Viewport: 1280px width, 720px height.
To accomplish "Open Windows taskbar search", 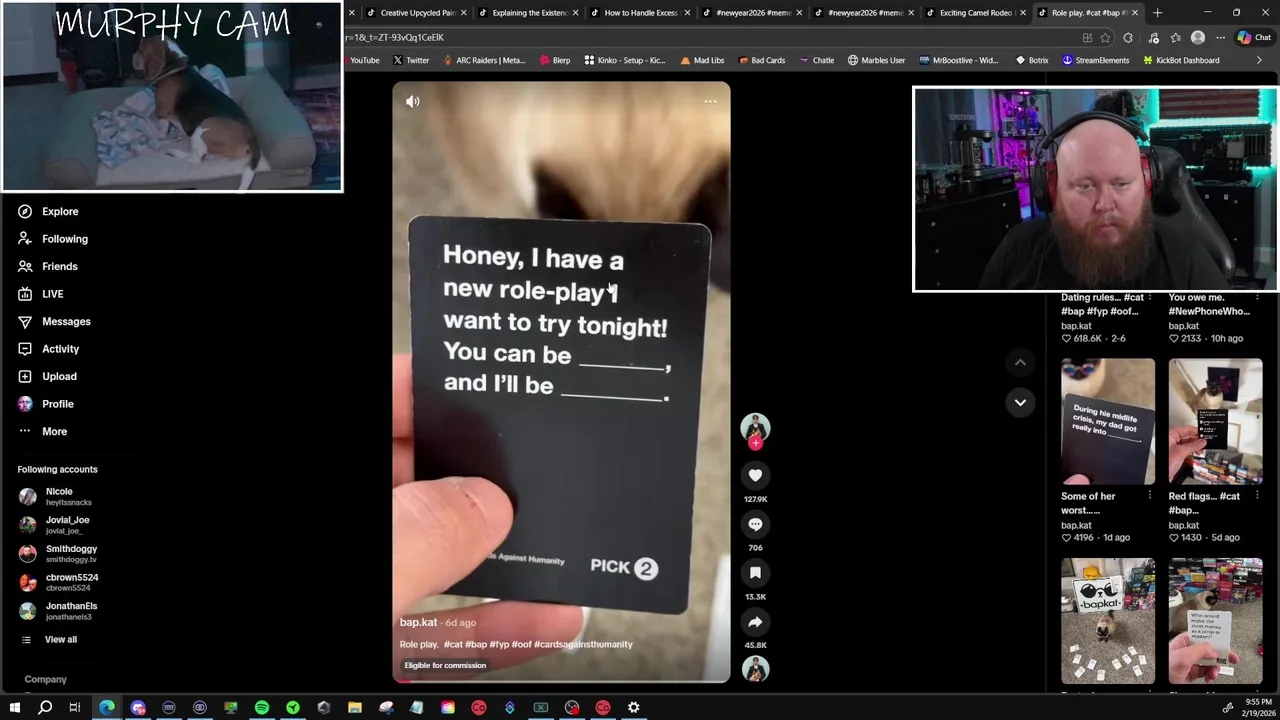I will [45, 708].
